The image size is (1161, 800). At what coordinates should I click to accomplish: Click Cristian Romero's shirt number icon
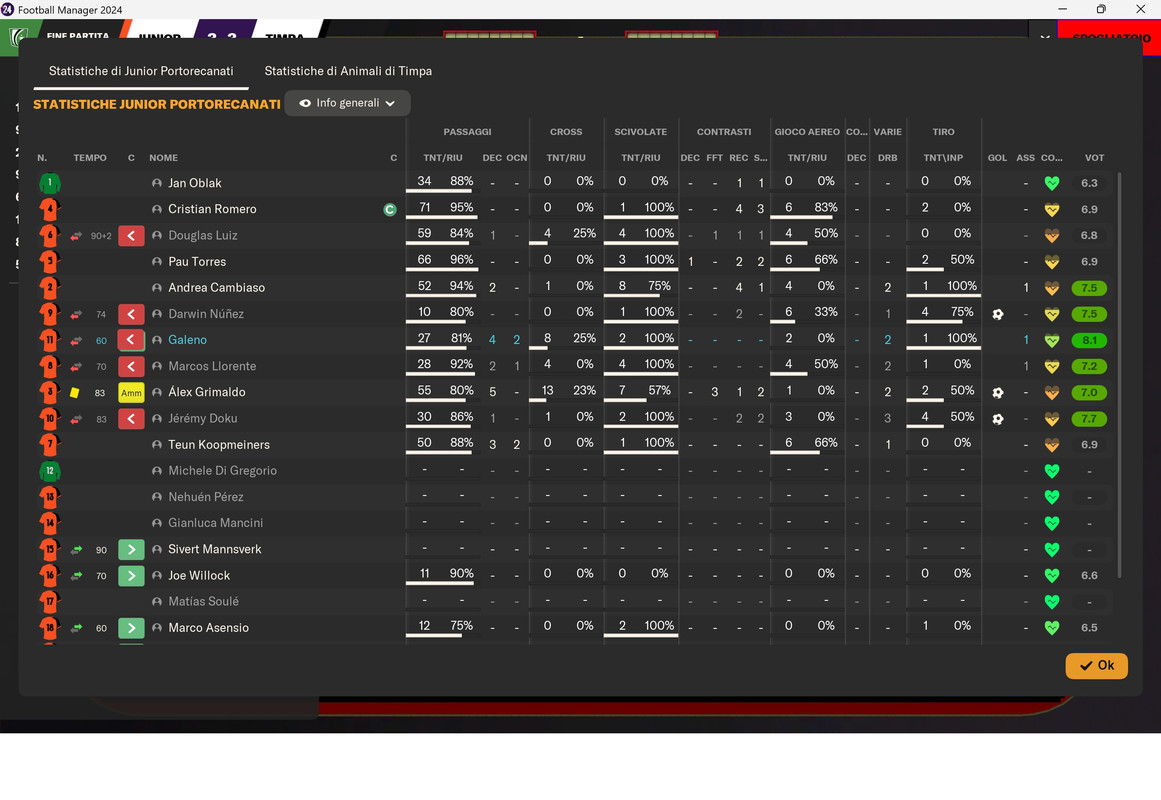pyautogui.click(x=50, y=209)
